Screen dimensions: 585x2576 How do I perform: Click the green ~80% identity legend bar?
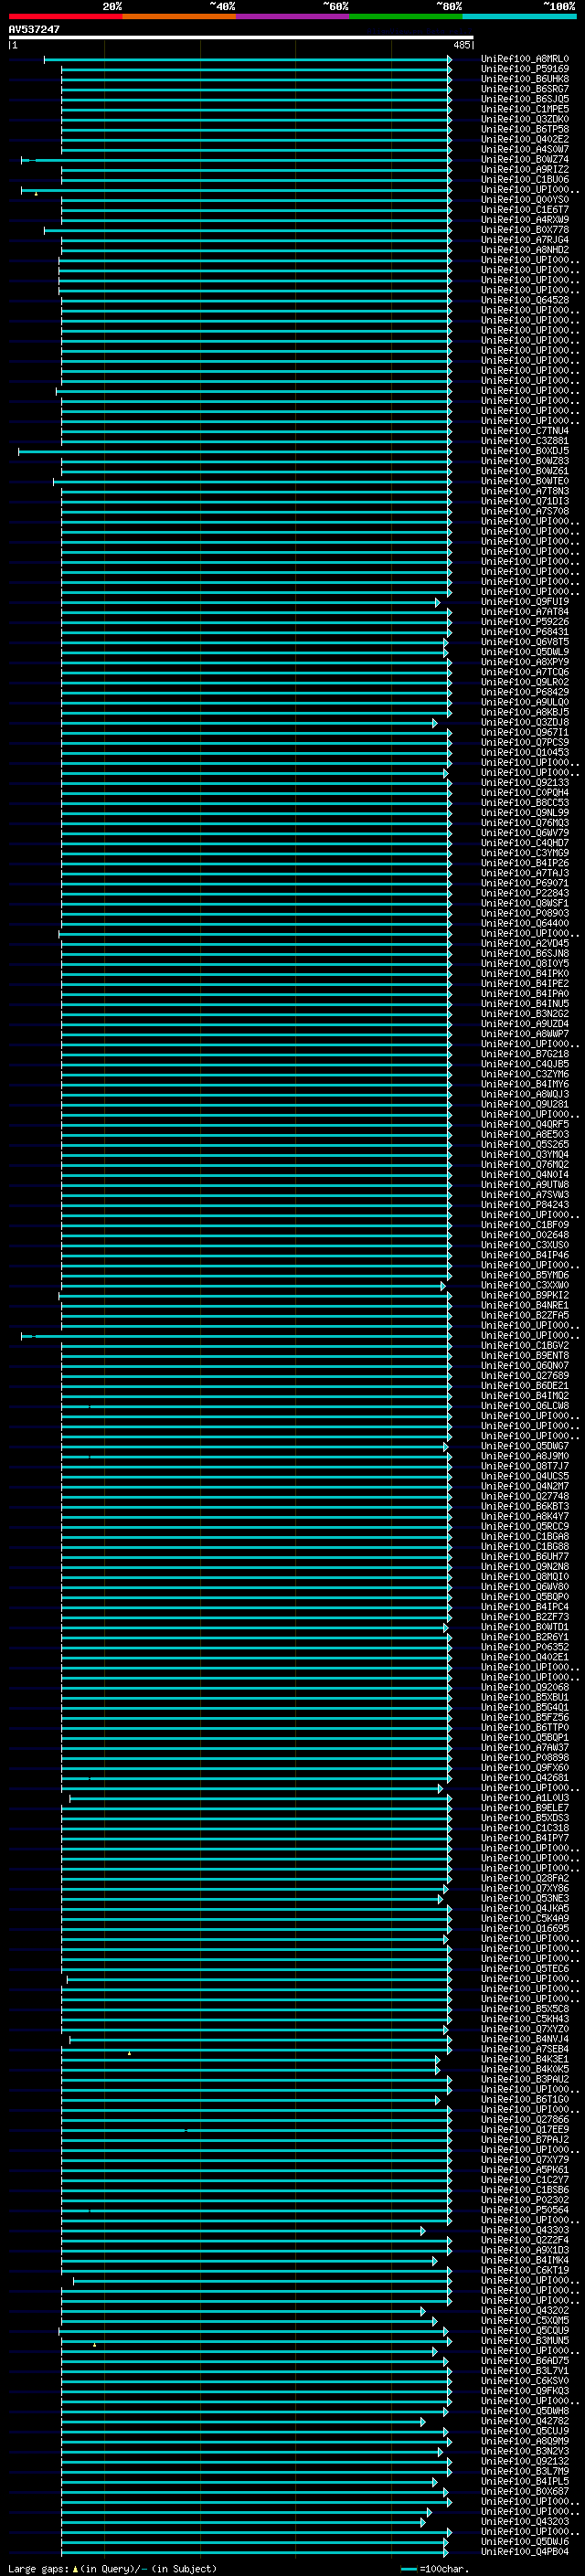(x=406, y=16)
